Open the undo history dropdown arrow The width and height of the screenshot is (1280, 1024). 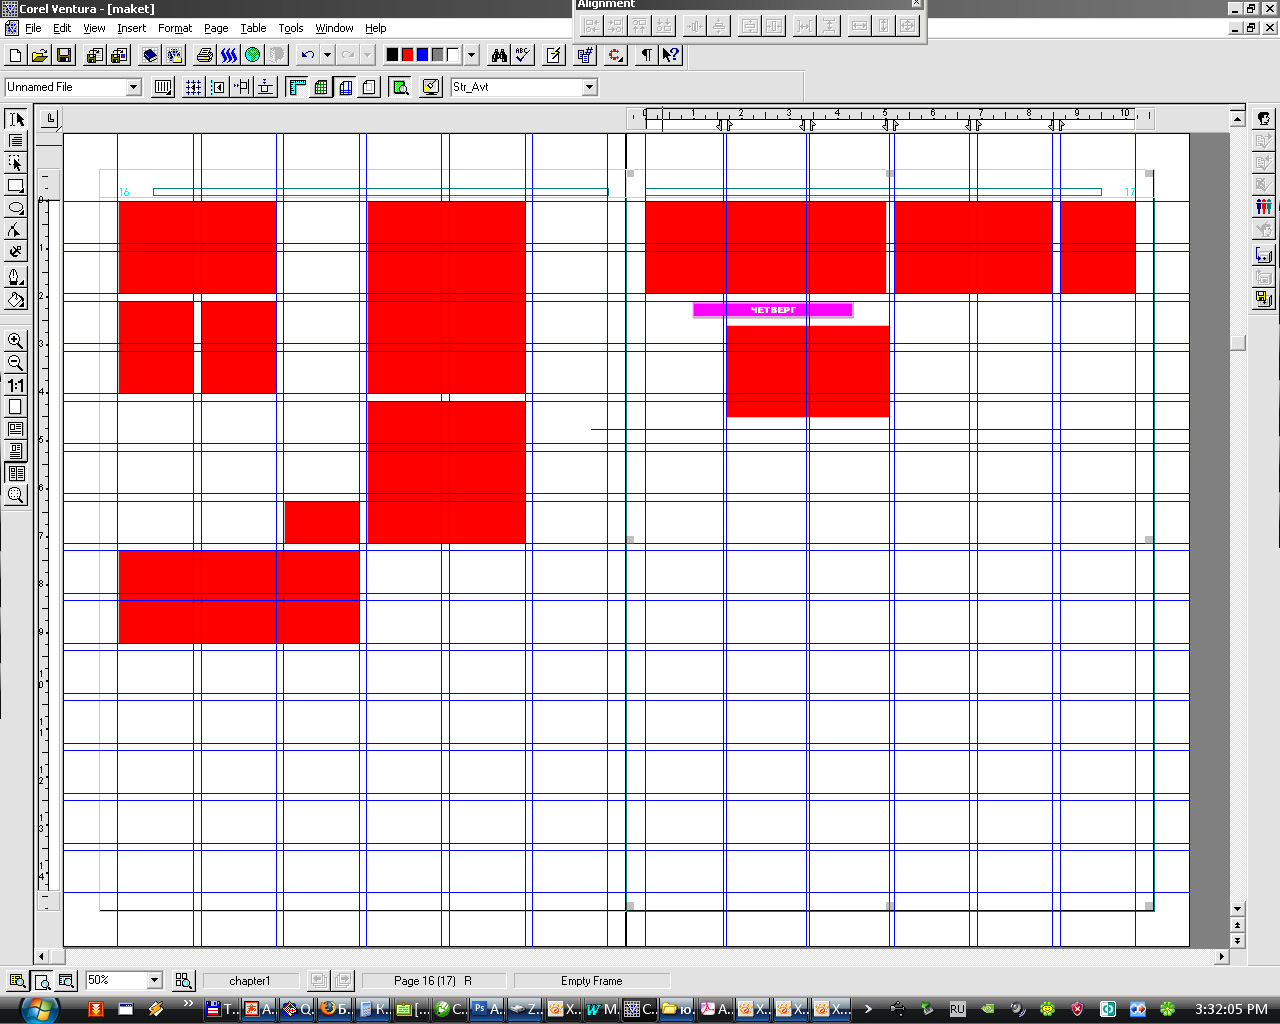pos(327,55)
